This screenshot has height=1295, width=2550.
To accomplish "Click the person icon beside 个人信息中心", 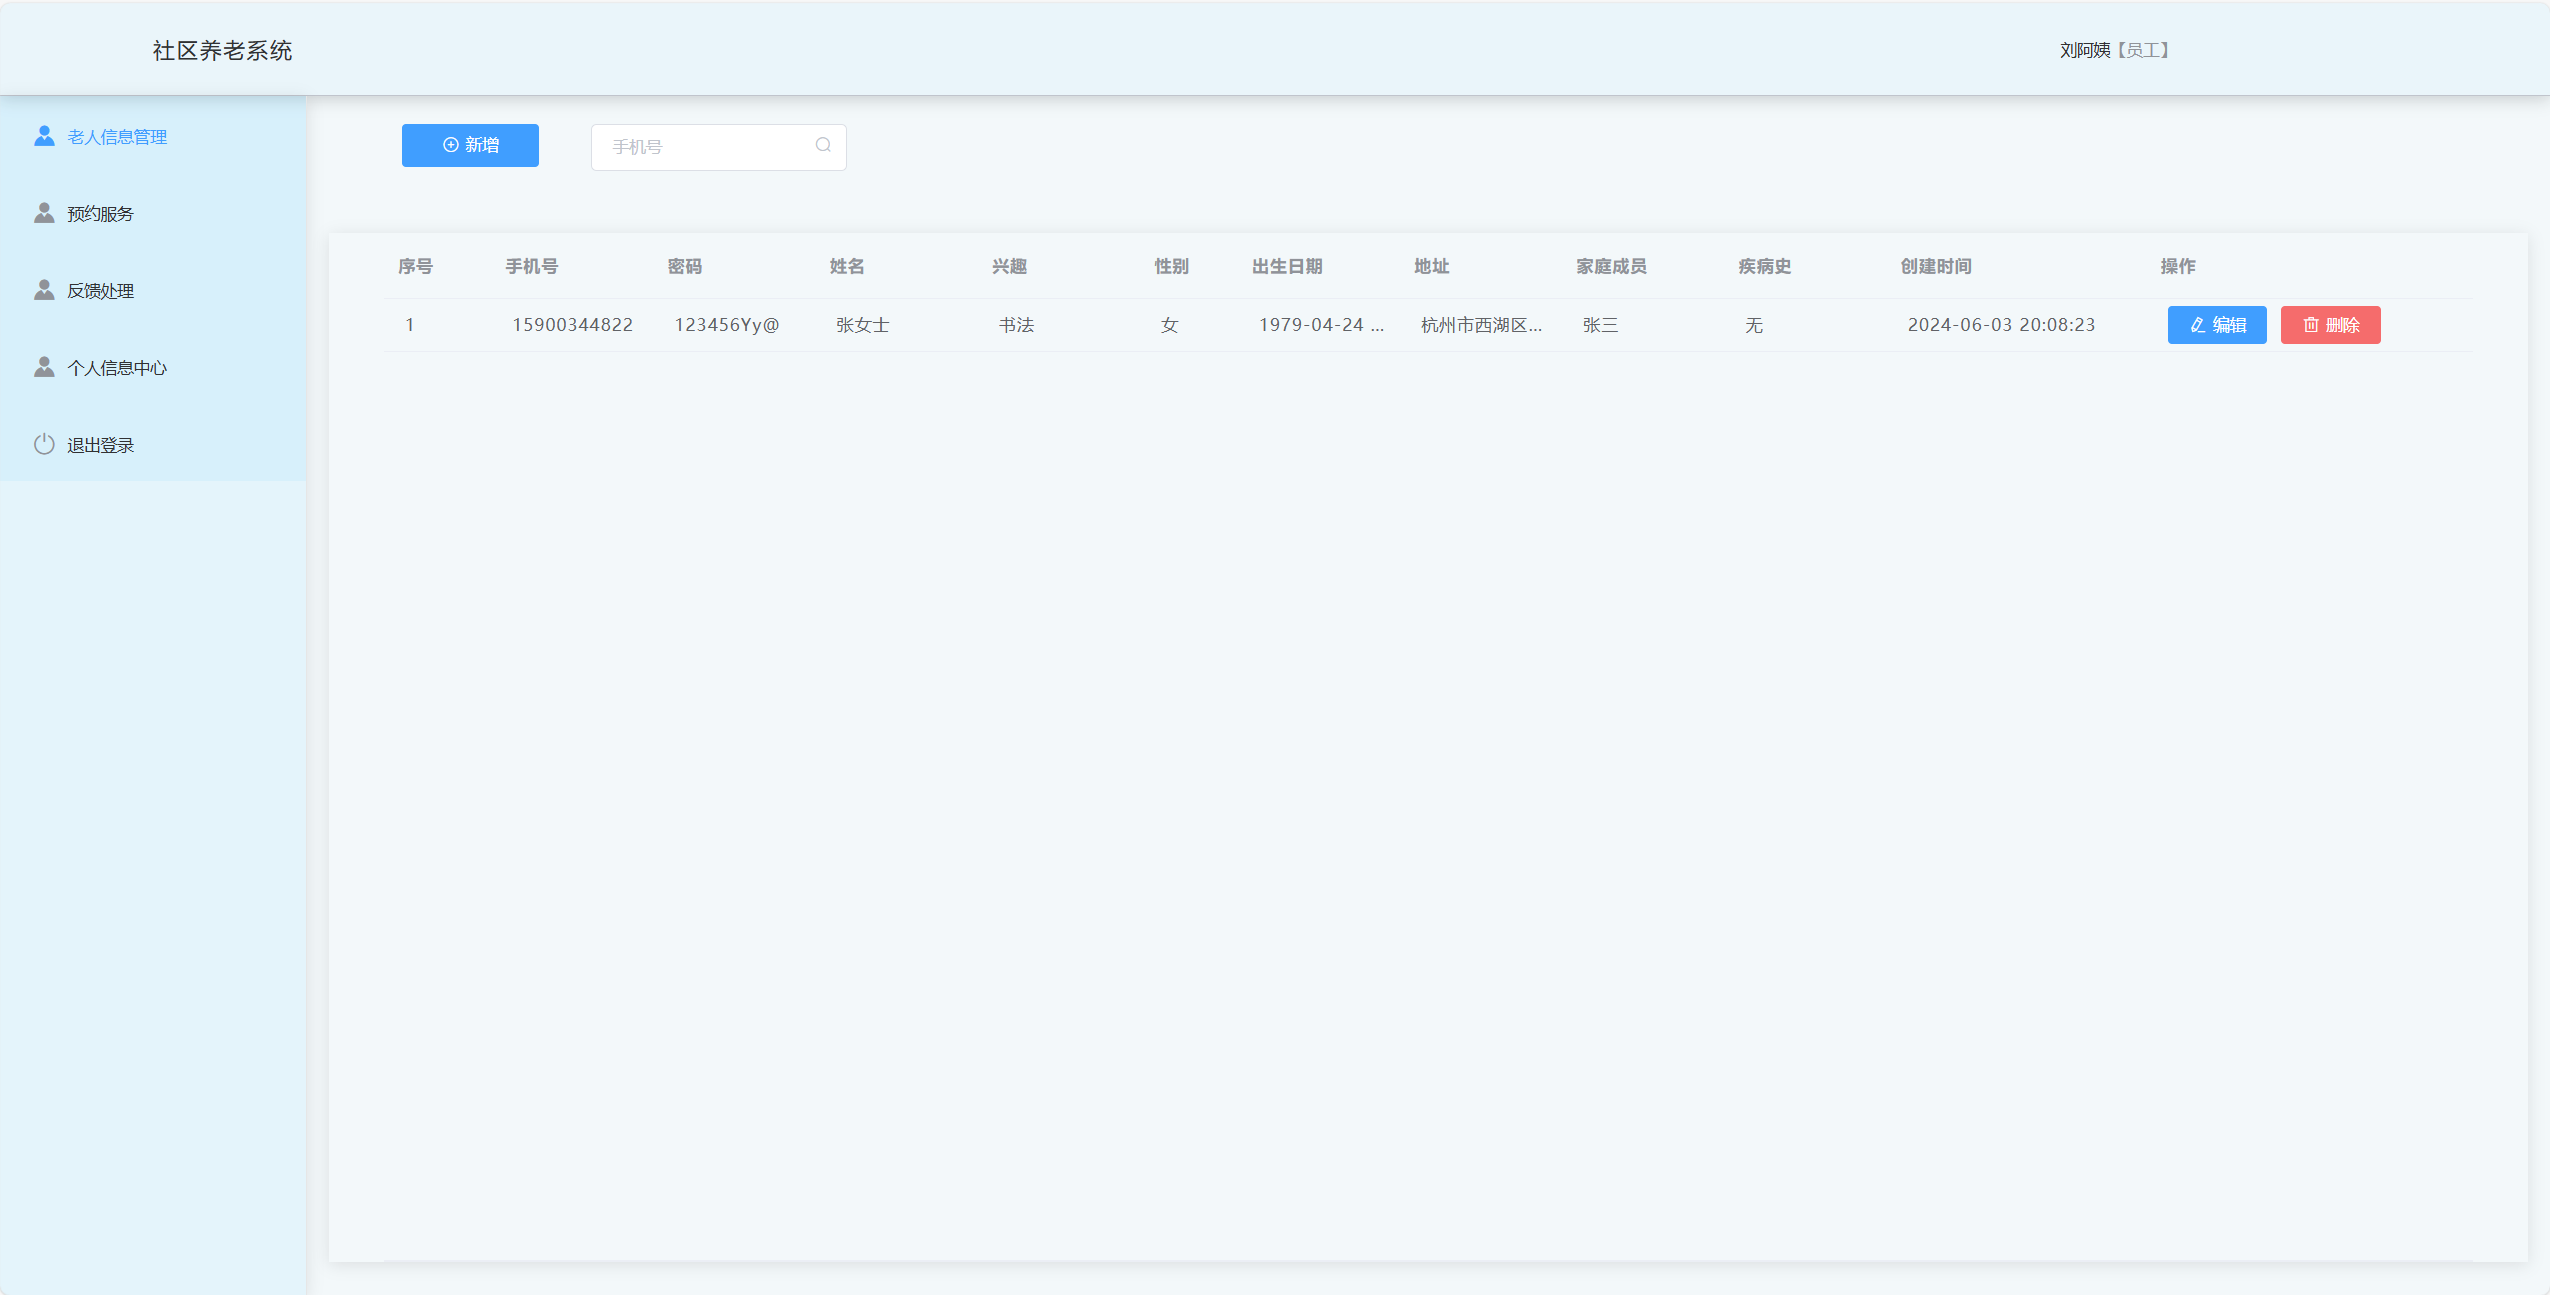I will (44, 366).
